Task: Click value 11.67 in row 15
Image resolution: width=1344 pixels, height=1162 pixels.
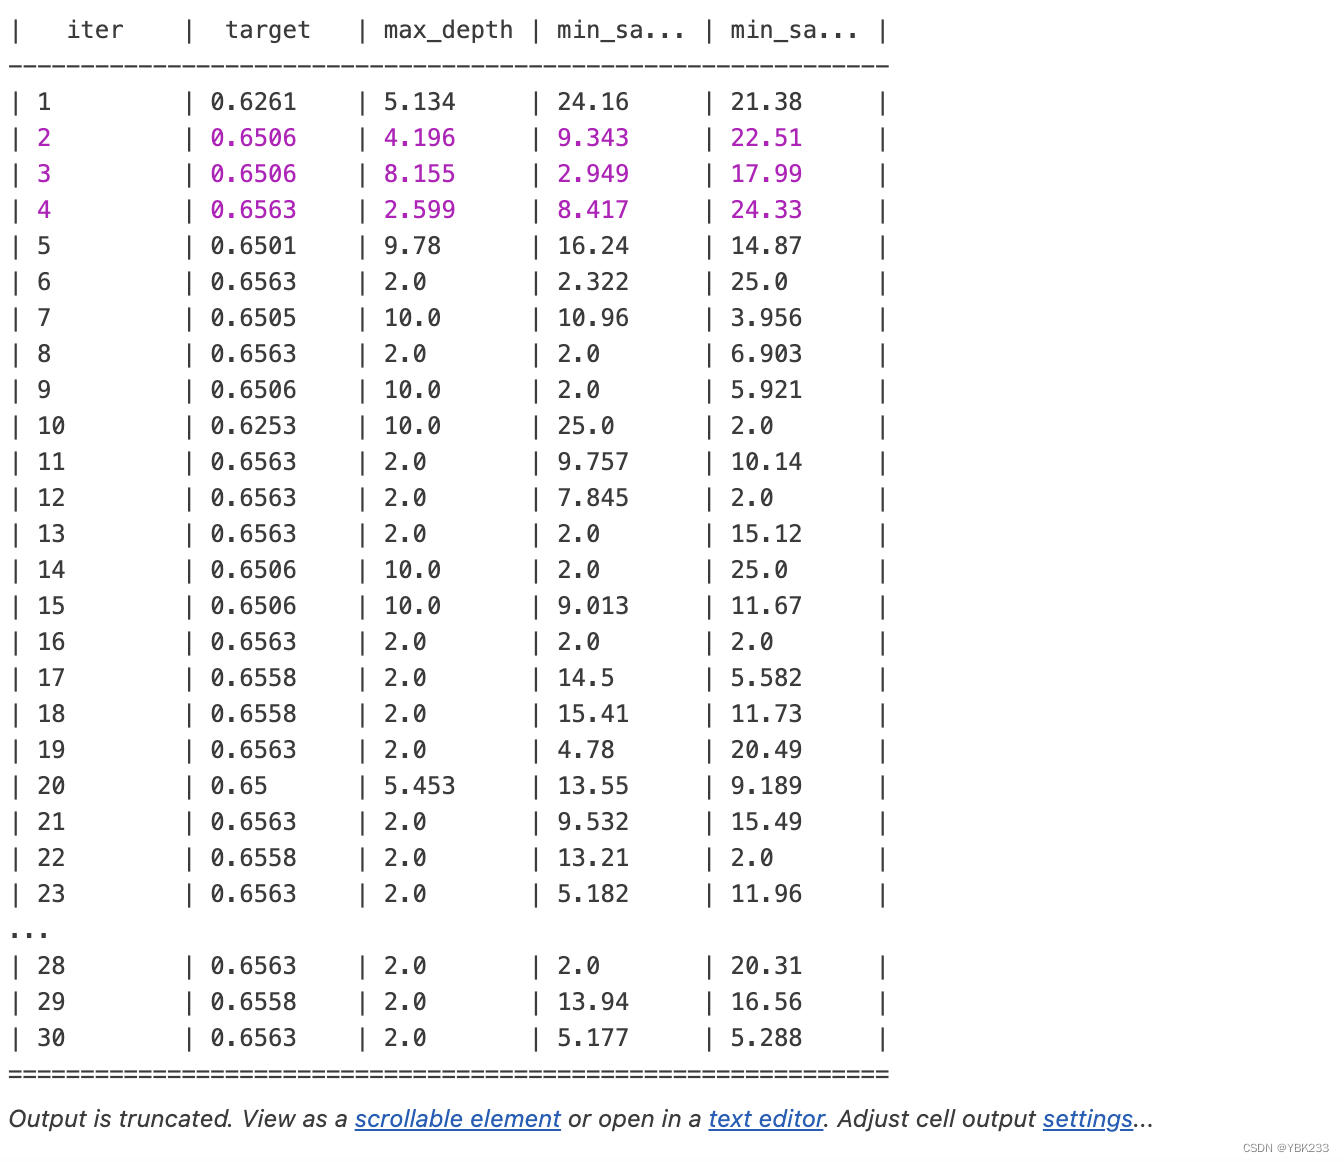Action: [766, 606]
